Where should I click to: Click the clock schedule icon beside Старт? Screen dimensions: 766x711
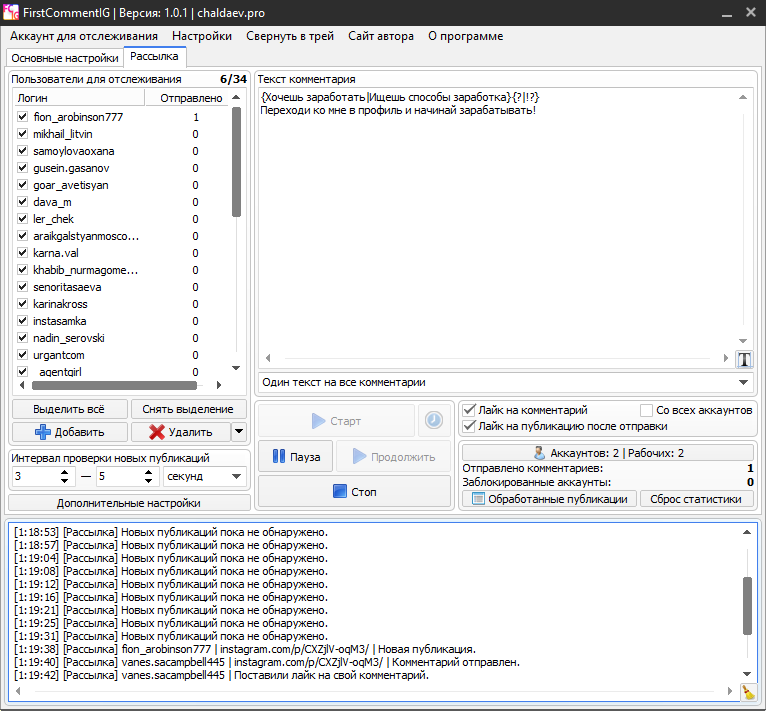(432, 421)
